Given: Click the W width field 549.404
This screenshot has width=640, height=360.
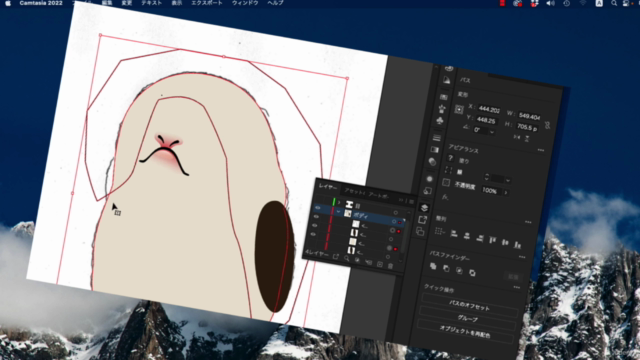Looking at the screenshot, I should (x=530, y=116).
